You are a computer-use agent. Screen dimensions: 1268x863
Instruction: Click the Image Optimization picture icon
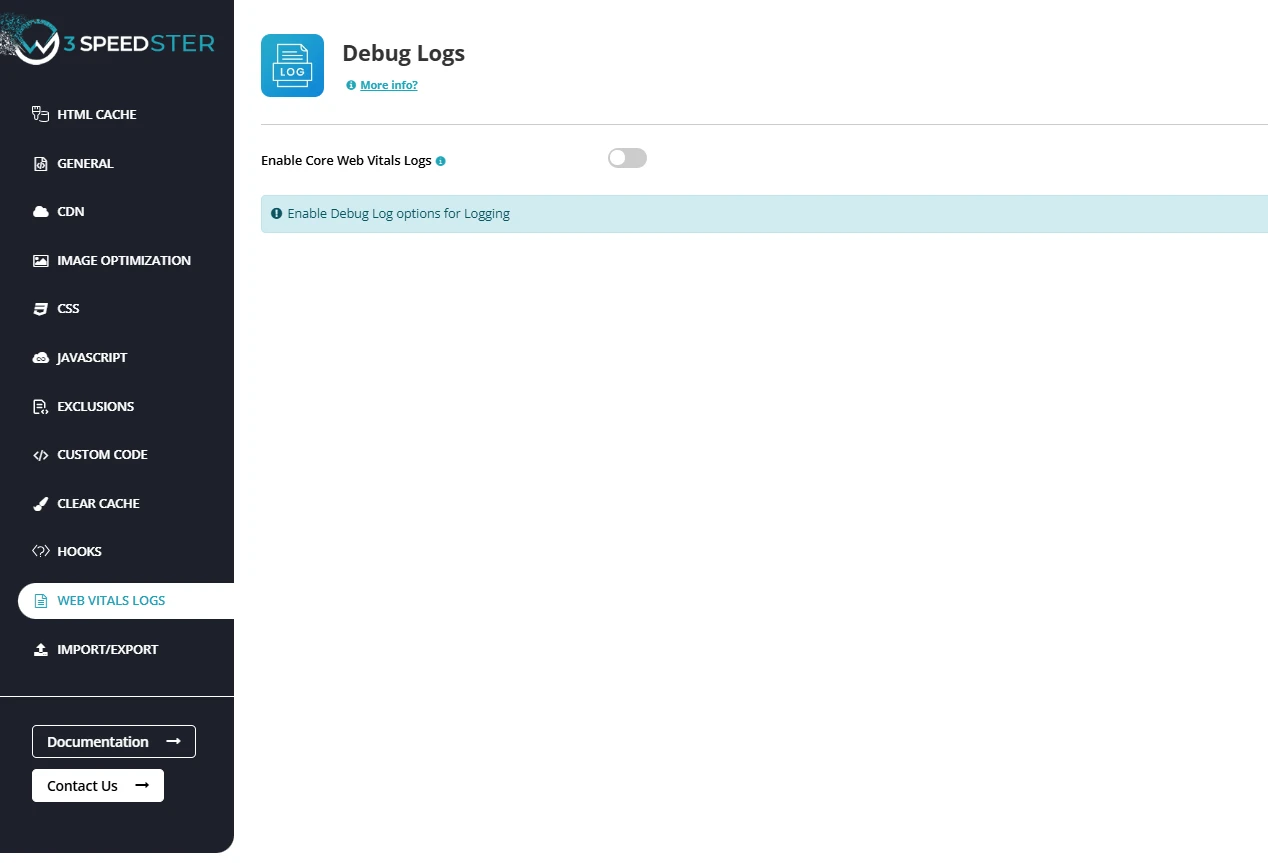pos(41,261)
